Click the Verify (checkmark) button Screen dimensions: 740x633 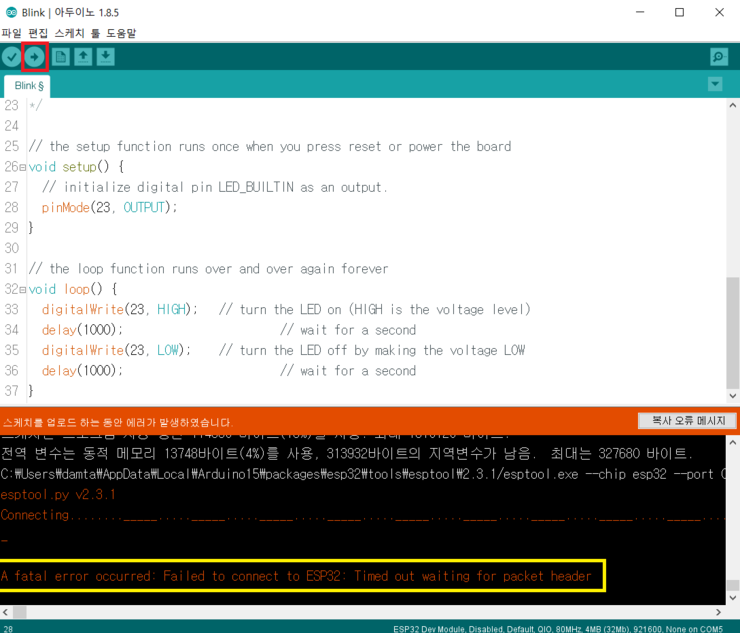tap(11, 57)
